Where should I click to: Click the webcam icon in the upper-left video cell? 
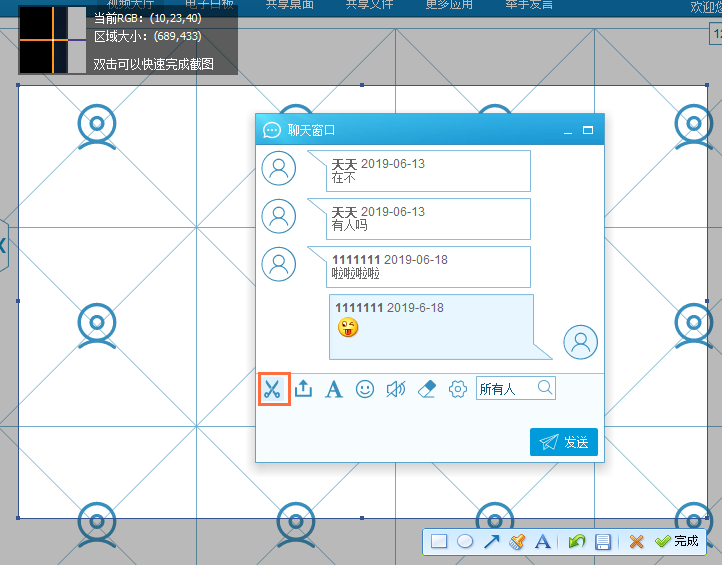click(x=97, y=128)
